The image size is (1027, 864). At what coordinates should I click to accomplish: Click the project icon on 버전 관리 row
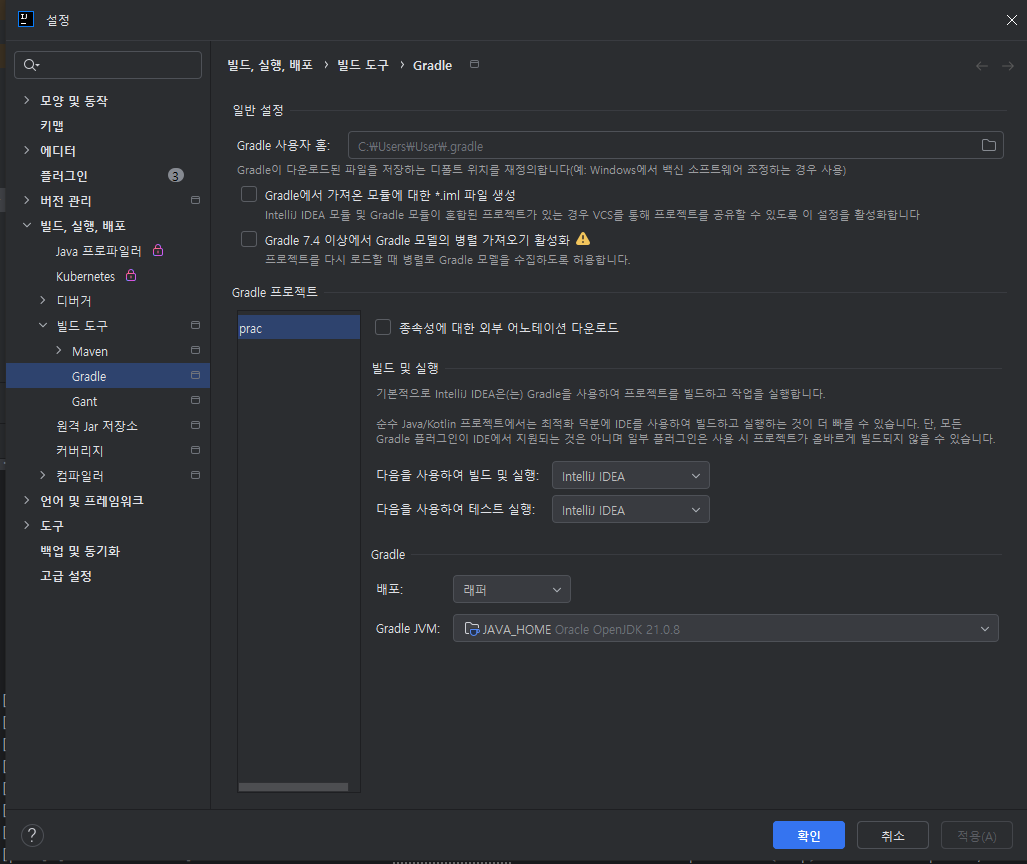[195, 200]
